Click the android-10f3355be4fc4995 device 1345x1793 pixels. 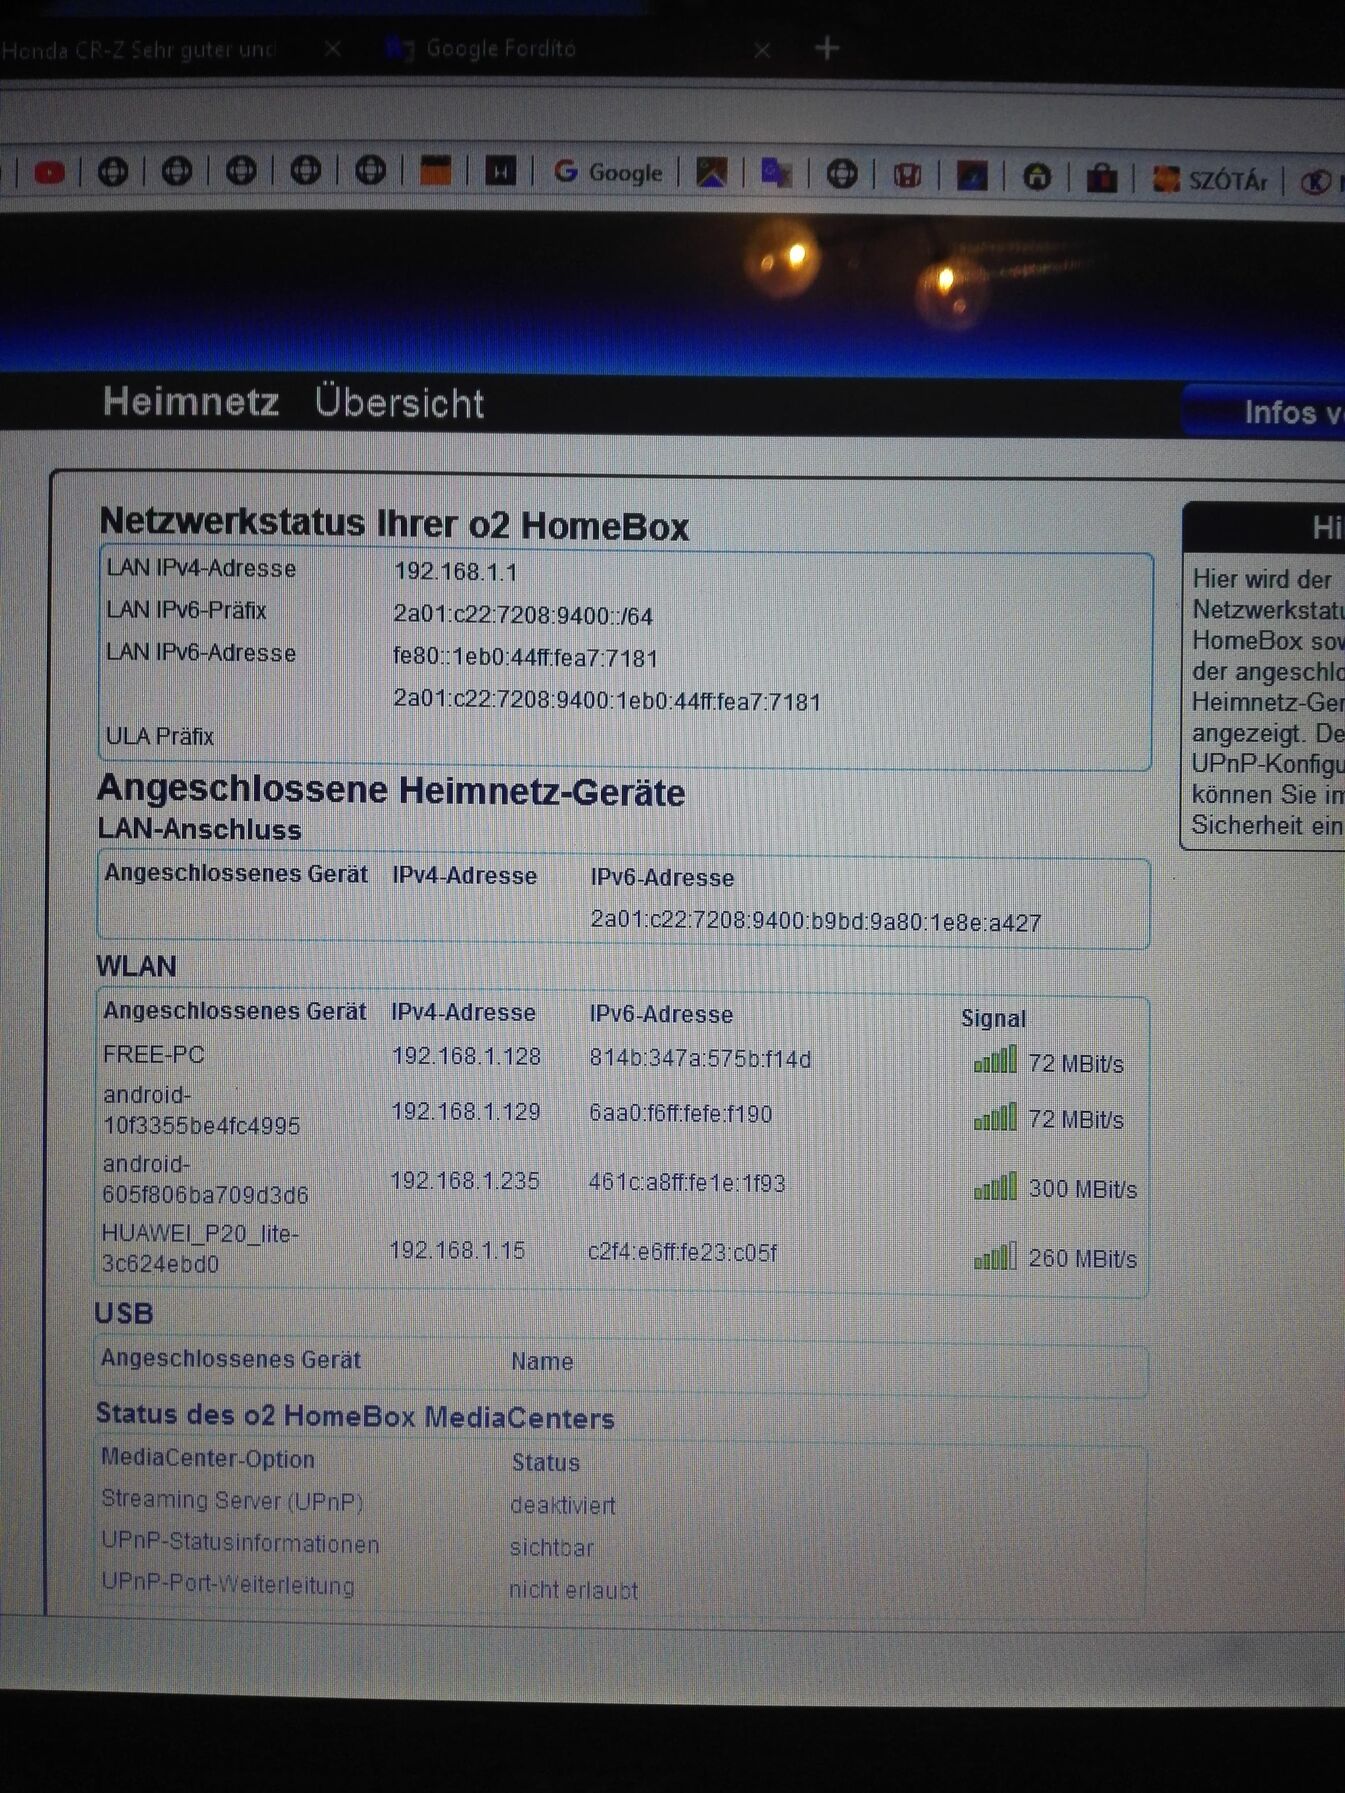[x=201, y=1110]
